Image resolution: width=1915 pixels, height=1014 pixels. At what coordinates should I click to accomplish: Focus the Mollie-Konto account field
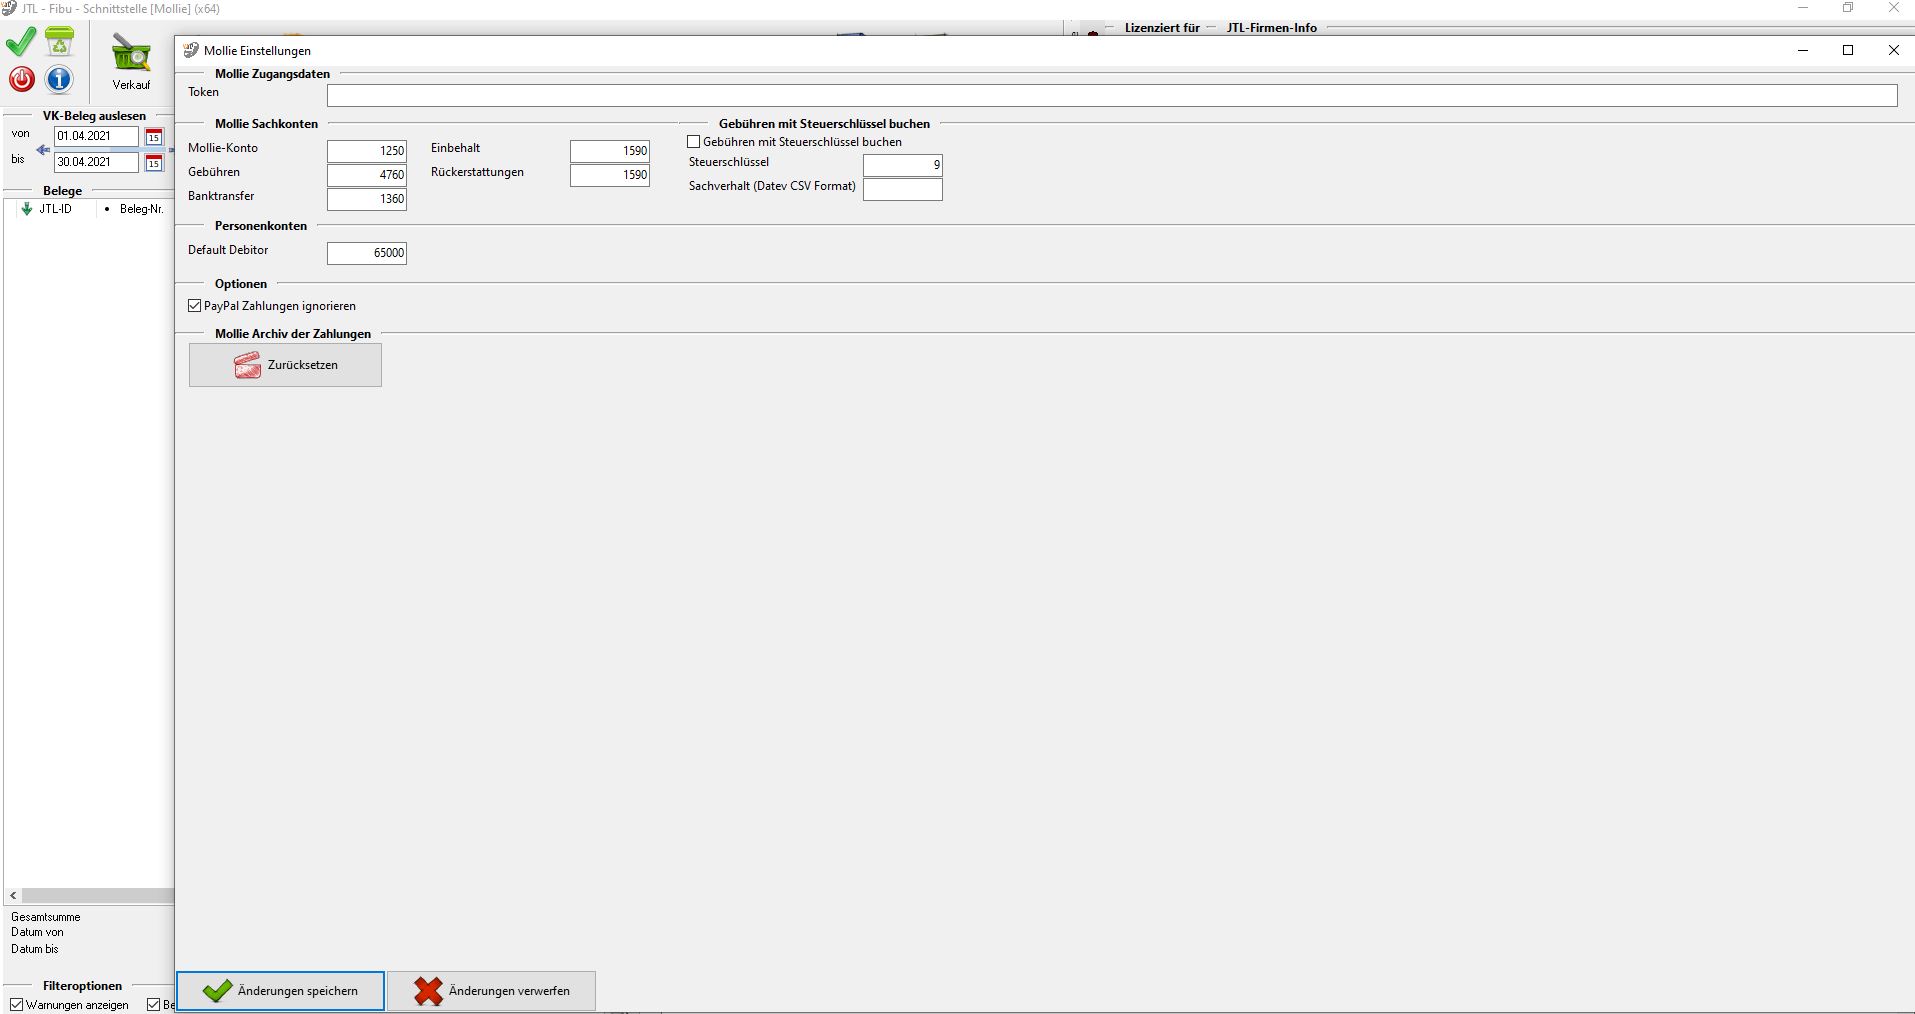pyautogui.click(x=367, y=151)
